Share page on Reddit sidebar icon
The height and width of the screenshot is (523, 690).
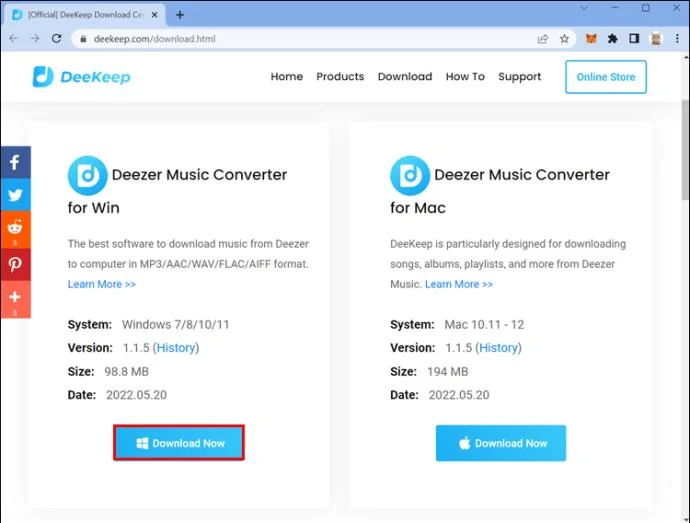15,229
